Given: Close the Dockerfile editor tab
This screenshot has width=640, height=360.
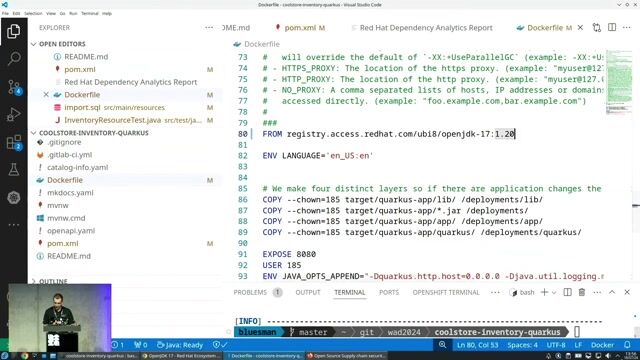Looking at the screenshot, I should pos(580,28).
